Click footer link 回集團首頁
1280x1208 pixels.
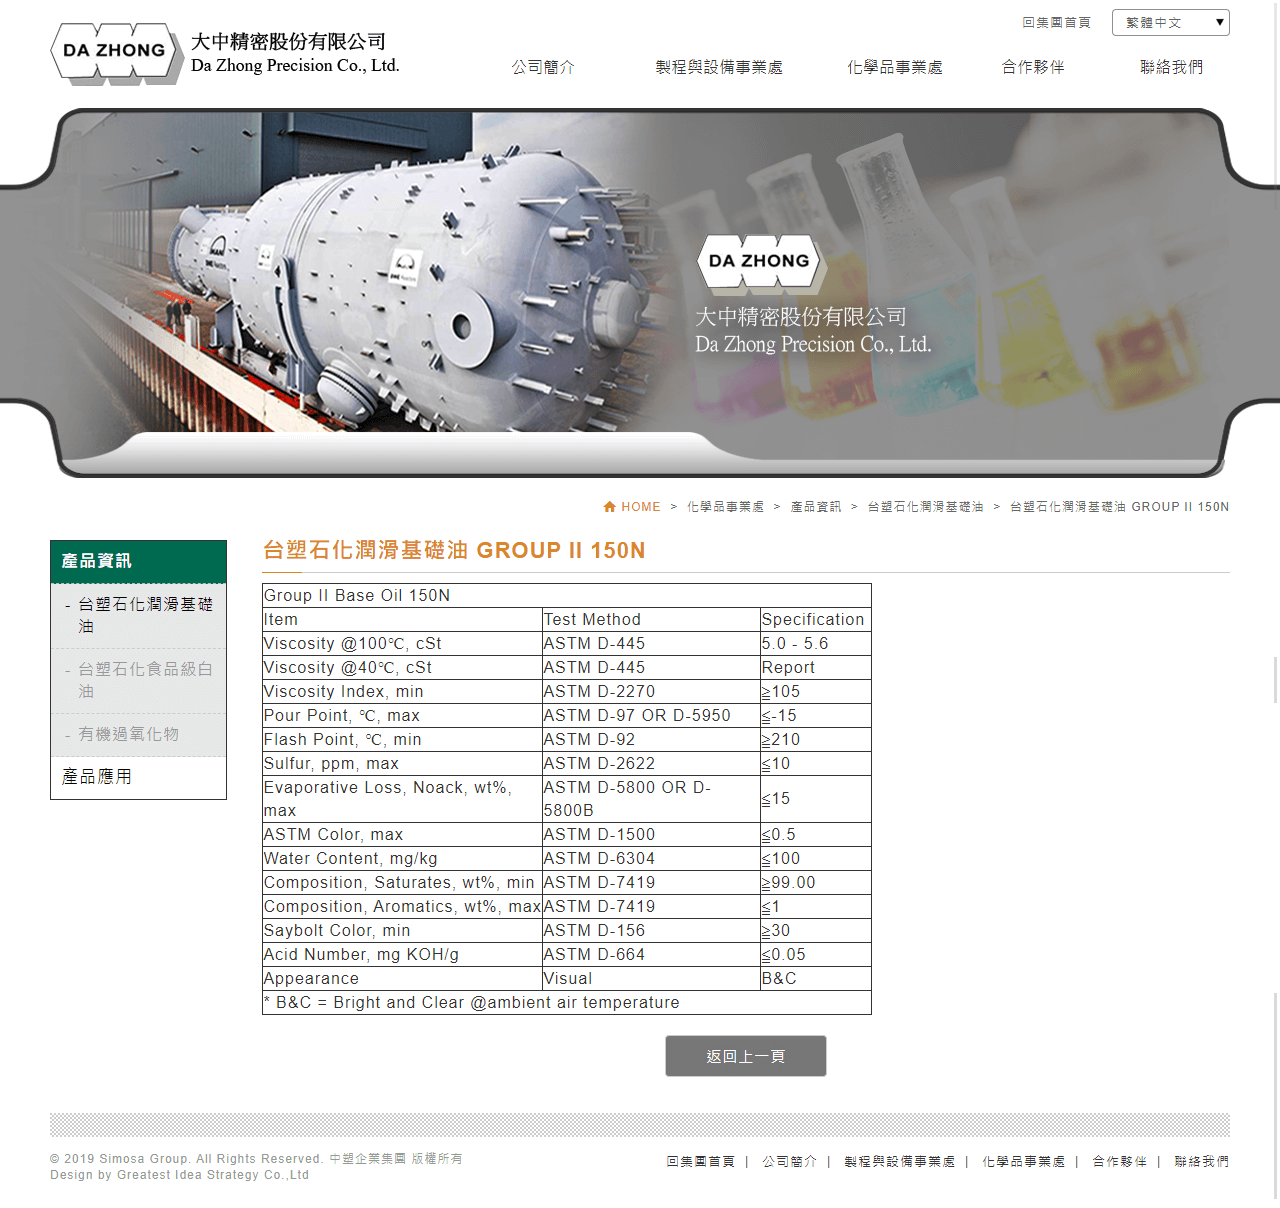tap(701, 1161)
